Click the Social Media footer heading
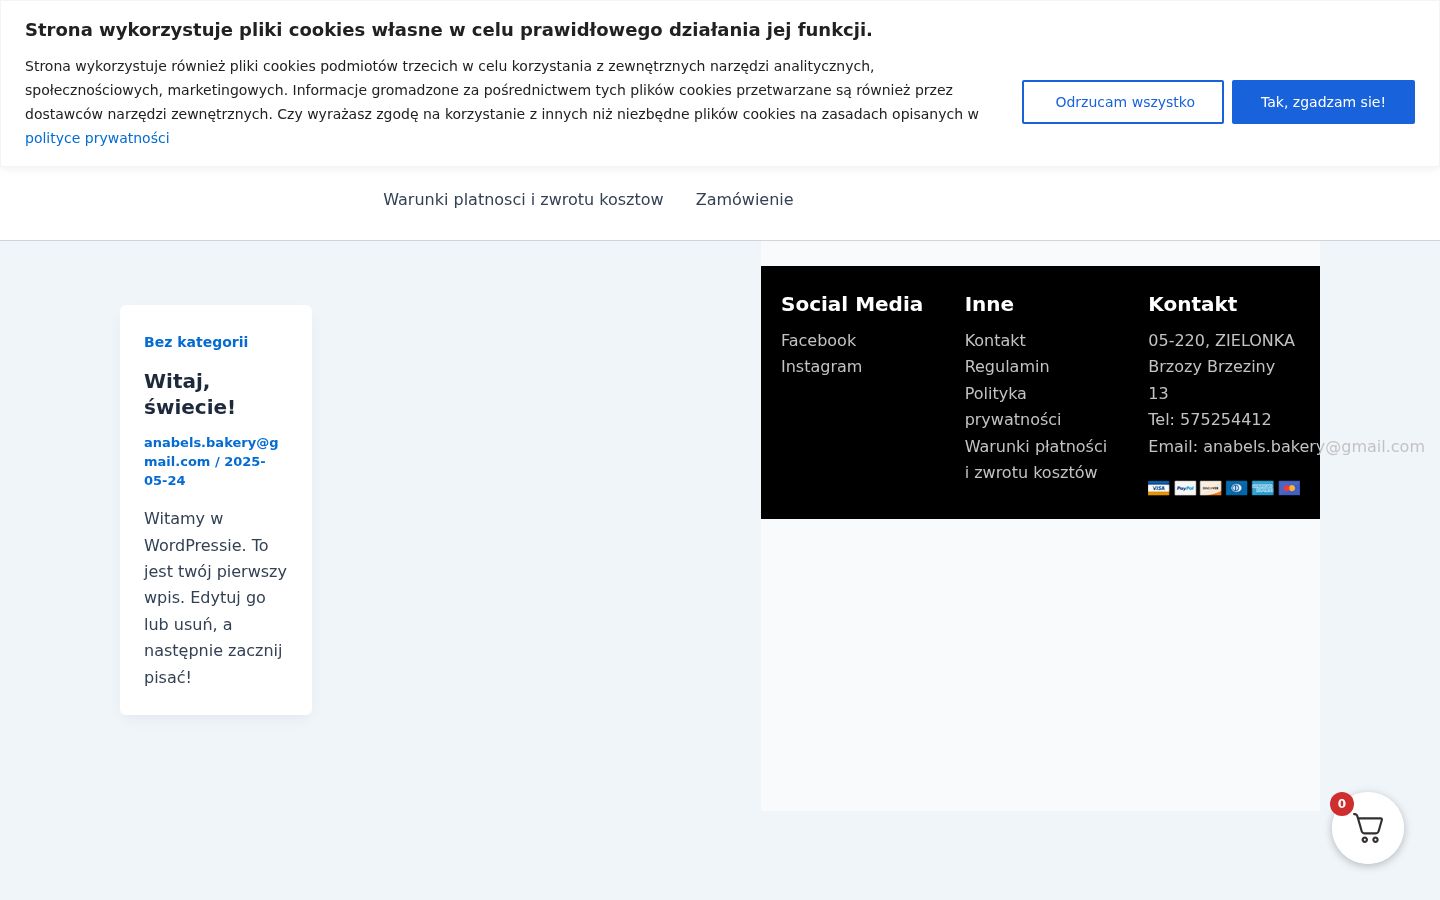The width and height of the screenshot is (1440, 900). [x=852, y=304]
